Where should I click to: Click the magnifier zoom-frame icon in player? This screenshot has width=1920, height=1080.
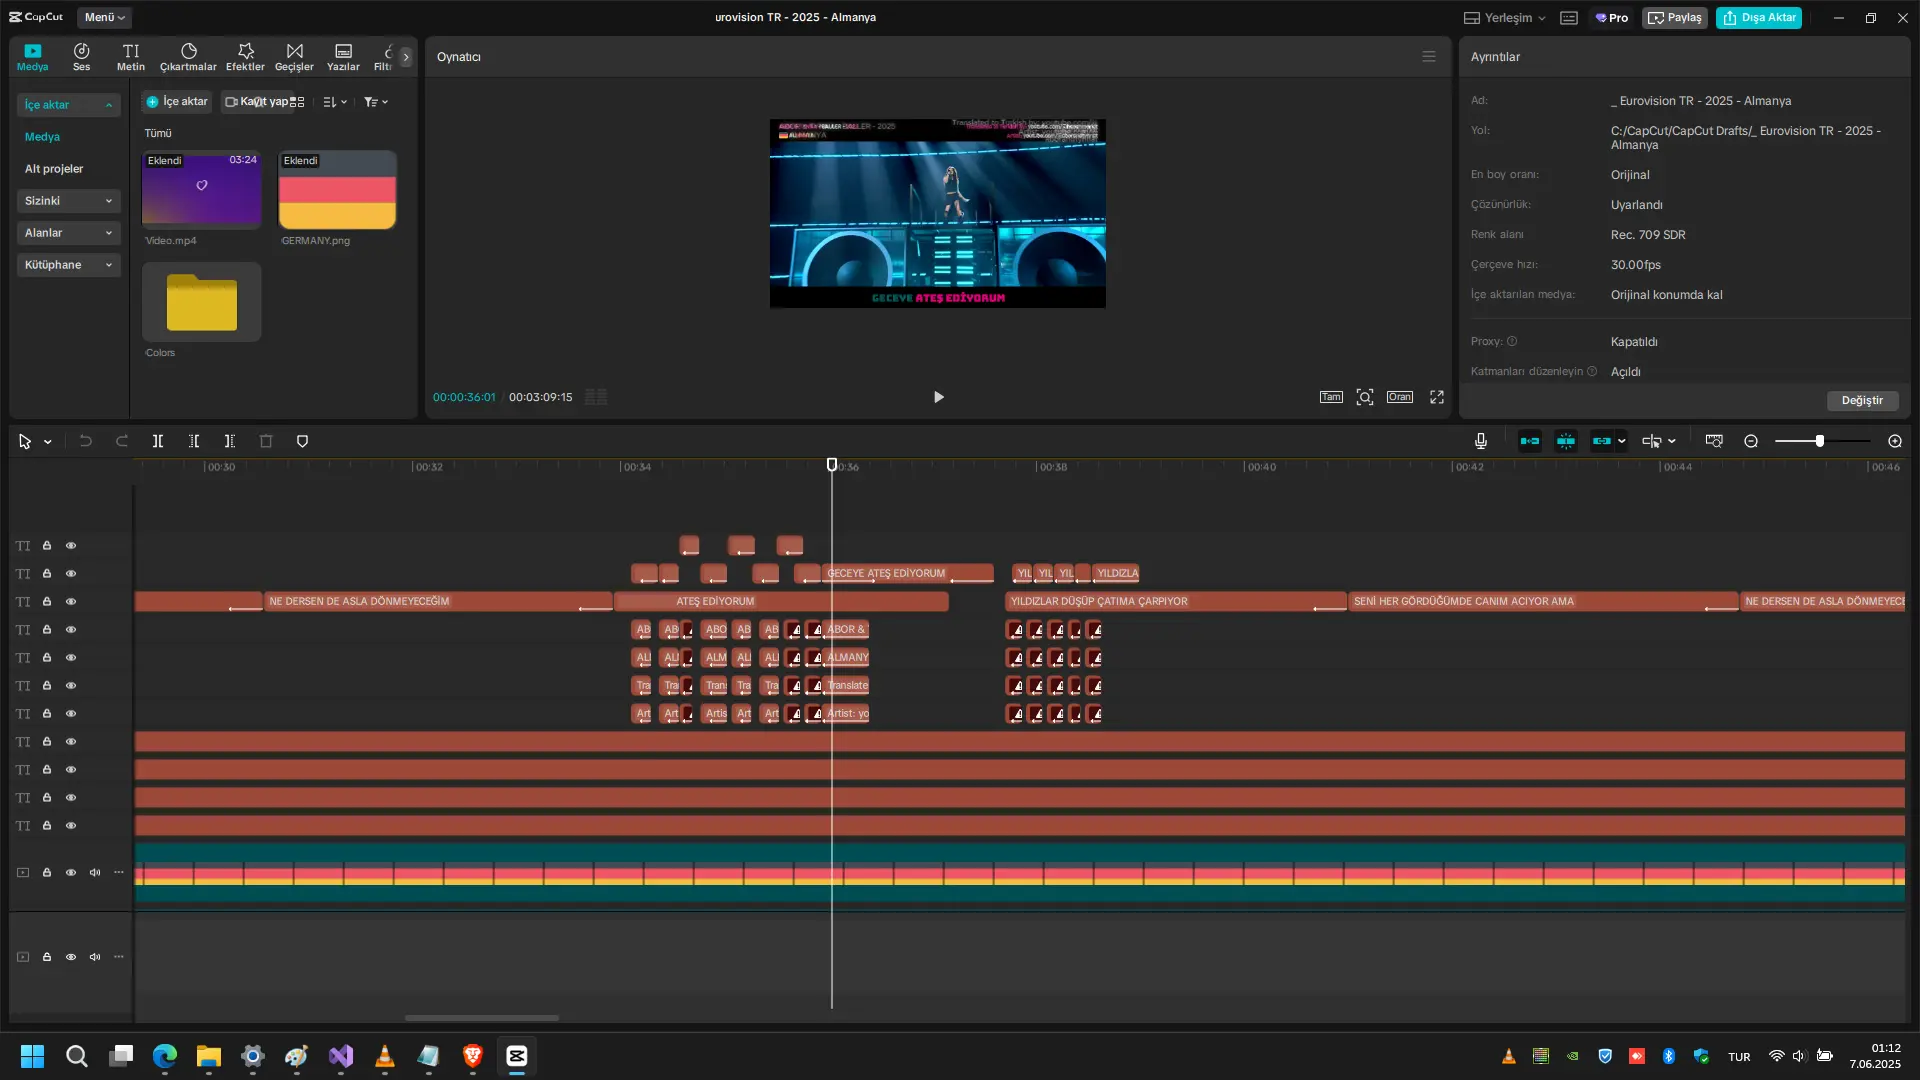[x=1365, y=397]
